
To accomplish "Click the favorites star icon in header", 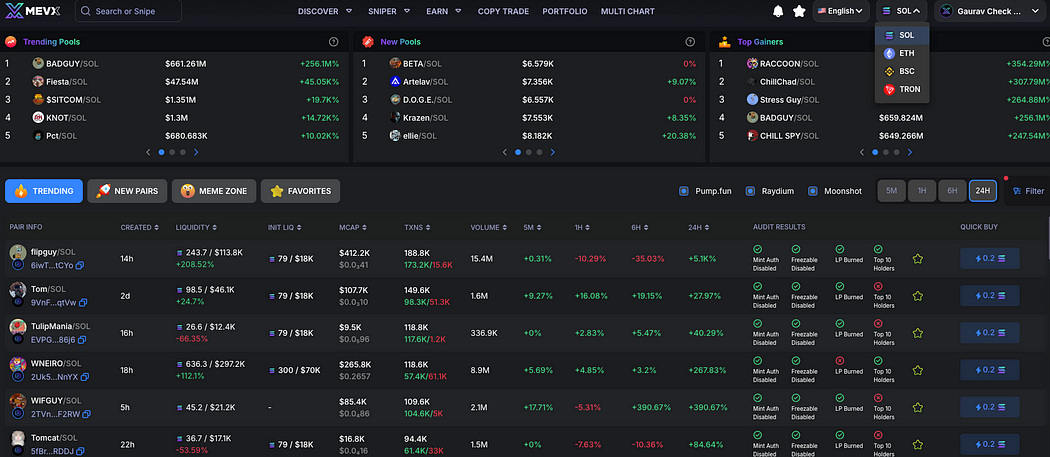I will 799,11.
